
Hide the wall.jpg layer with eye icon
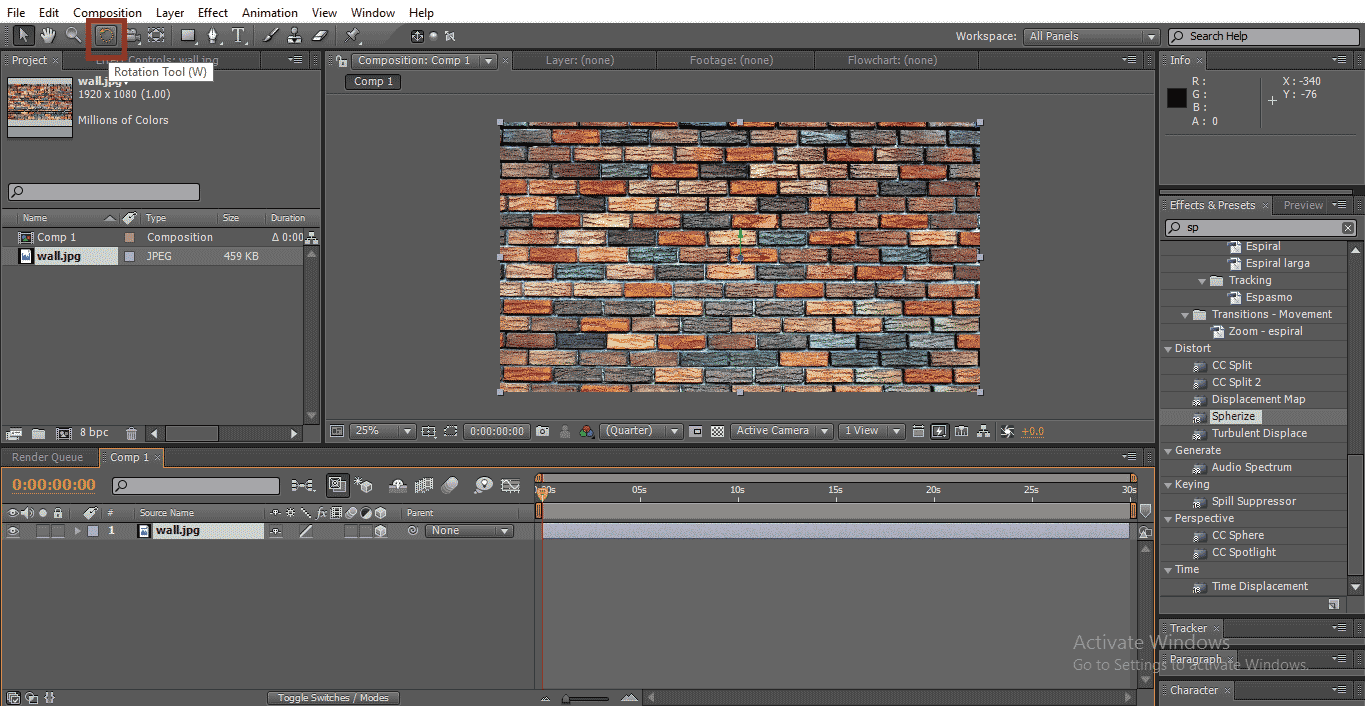13,531
